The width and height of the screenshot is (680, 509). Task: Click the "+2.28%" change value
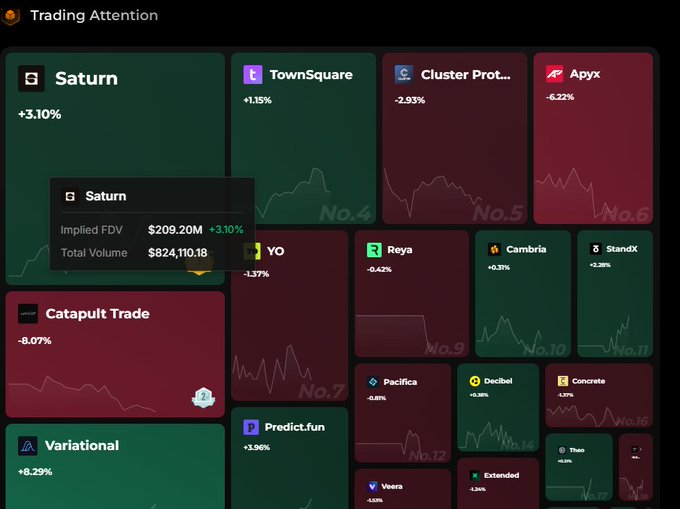600,265
